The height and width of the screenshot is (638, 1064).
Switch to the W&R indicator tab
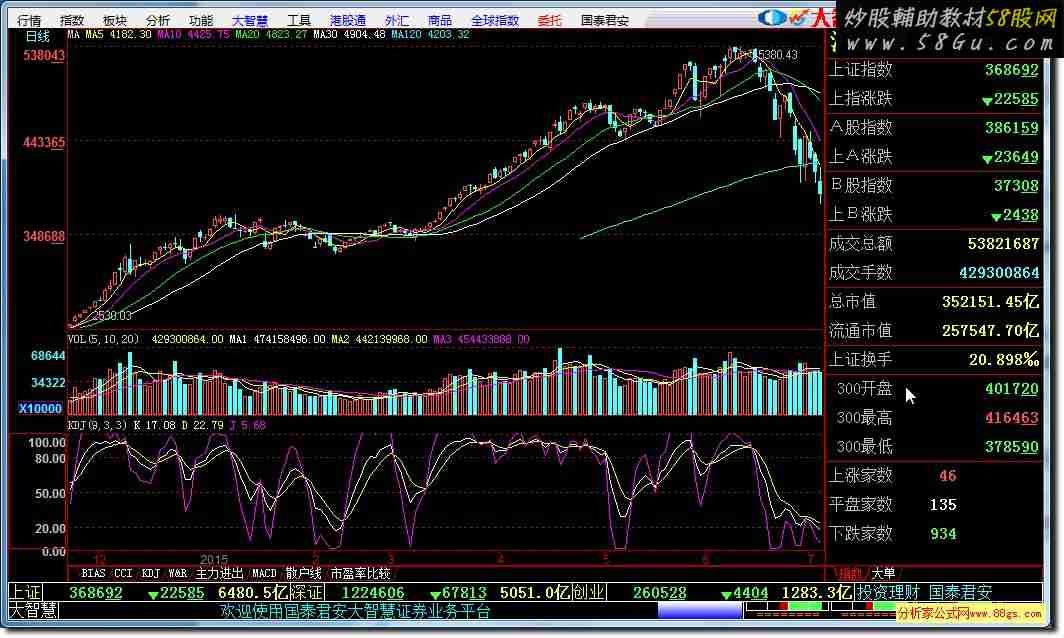click(177, 574)
